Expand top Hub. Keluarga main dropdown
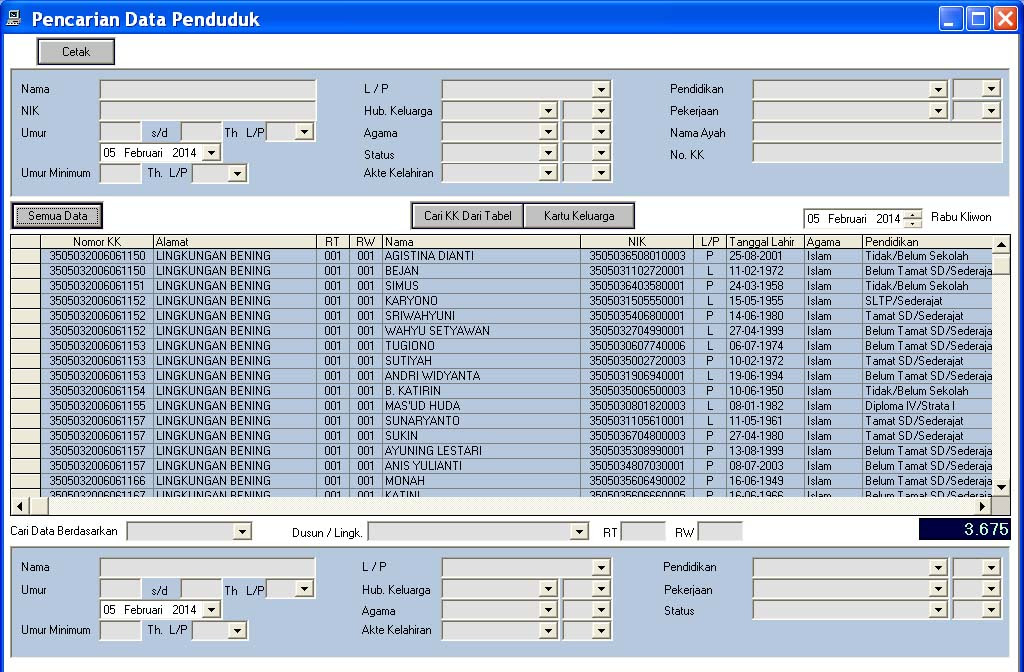This screenshot has height=672, width=1024. pyautogui.click(x=548, y=111)
